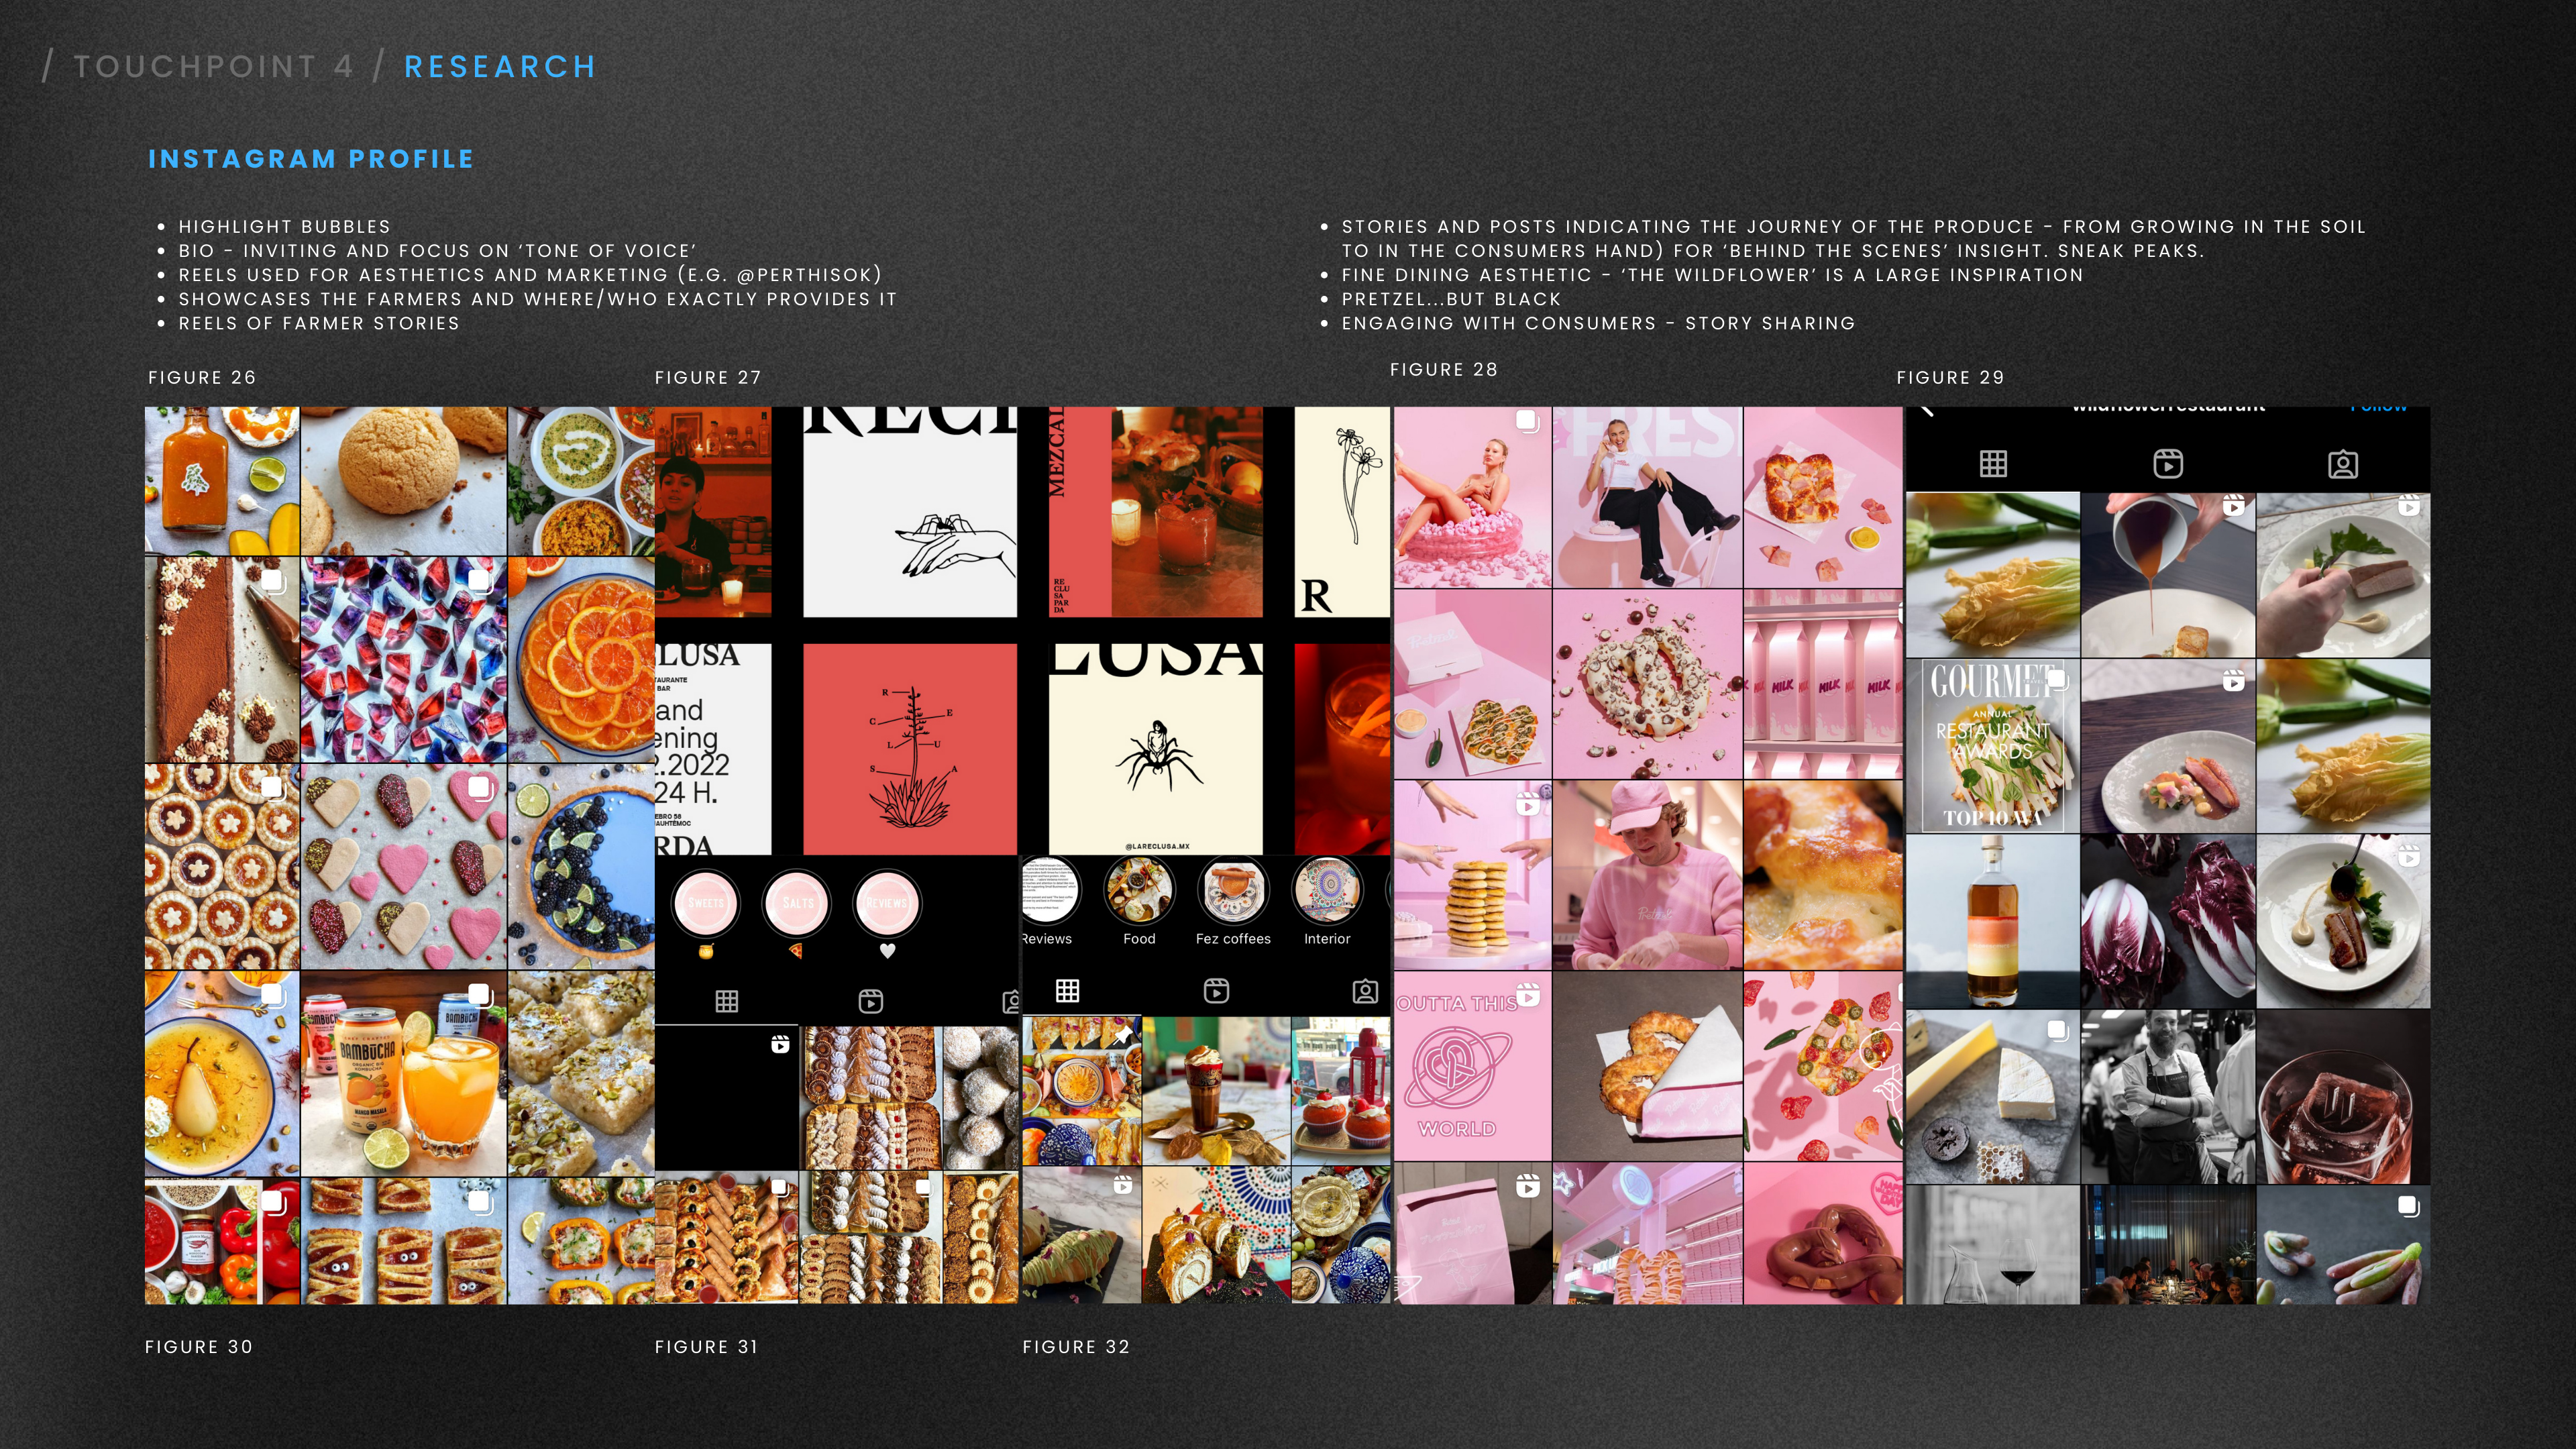Click the Reels icon under the Reviews heart highlight
Viewport: 2576px width, 1449px height.
point(870,1001)
